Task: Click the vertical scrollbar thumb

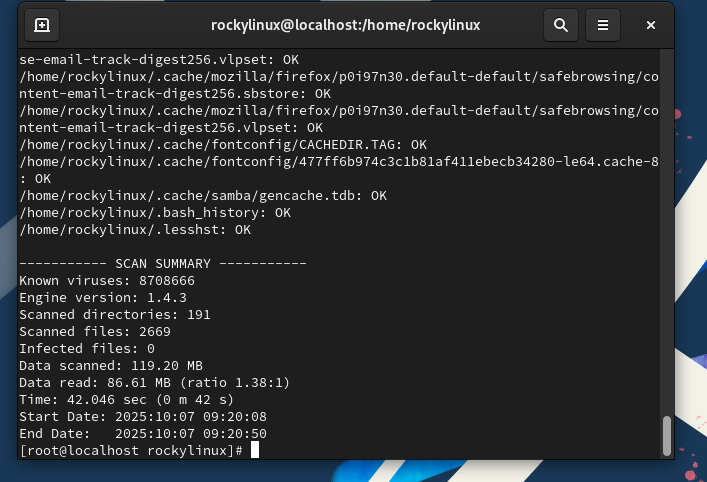Action: tap(667, 435)
